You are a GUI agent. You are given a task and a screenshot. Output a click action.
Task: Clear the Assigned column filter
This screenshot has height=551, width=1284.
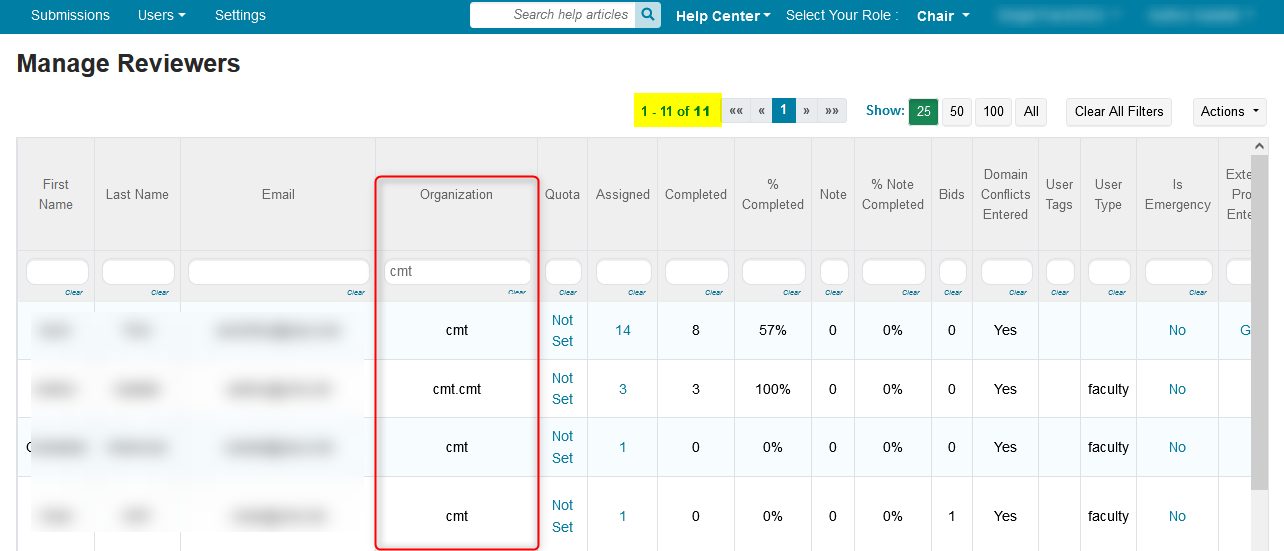click(637, 292)
